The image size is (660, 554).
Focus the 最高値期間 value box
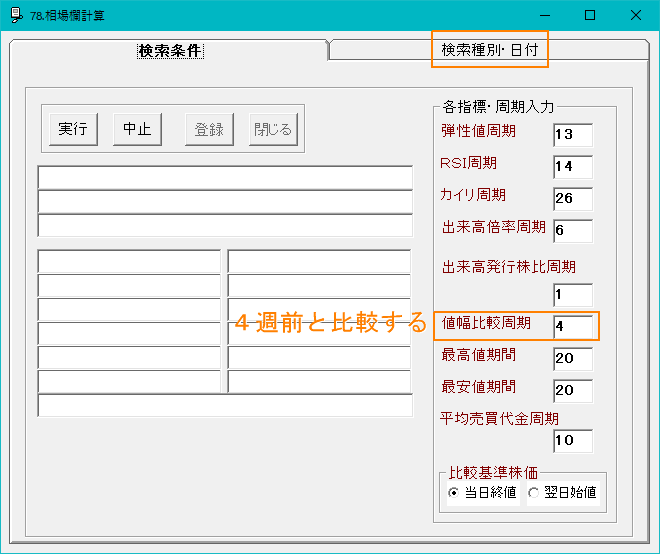point(572,359)
